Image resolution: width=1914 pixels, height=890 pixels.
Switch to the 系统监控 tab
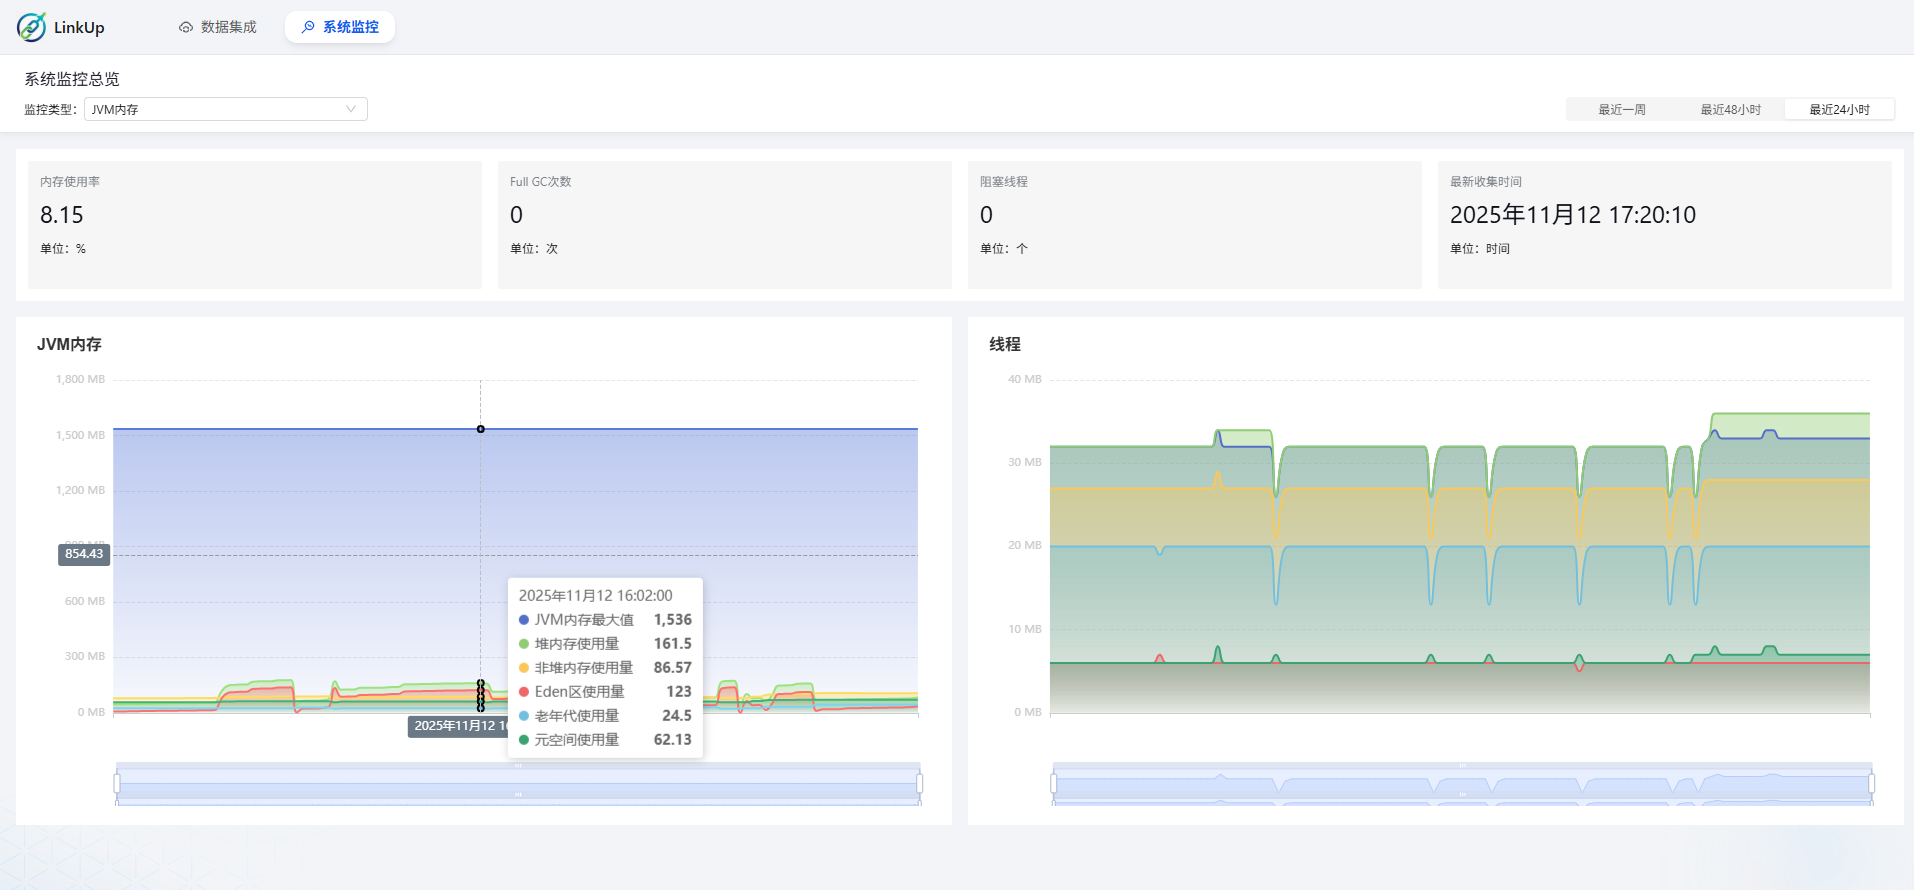click(340, 27)
